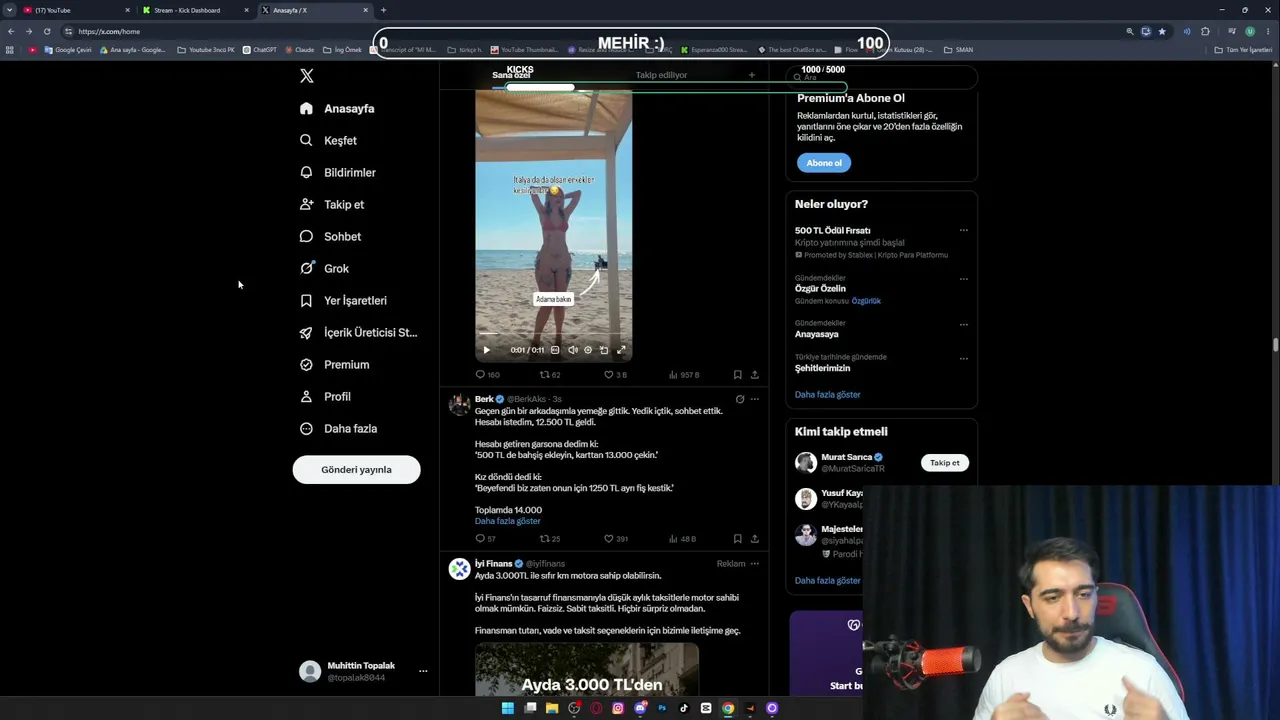The image size is (1280, 720).
Task: Open Windows Start menu
Action: tap(508, 708)
